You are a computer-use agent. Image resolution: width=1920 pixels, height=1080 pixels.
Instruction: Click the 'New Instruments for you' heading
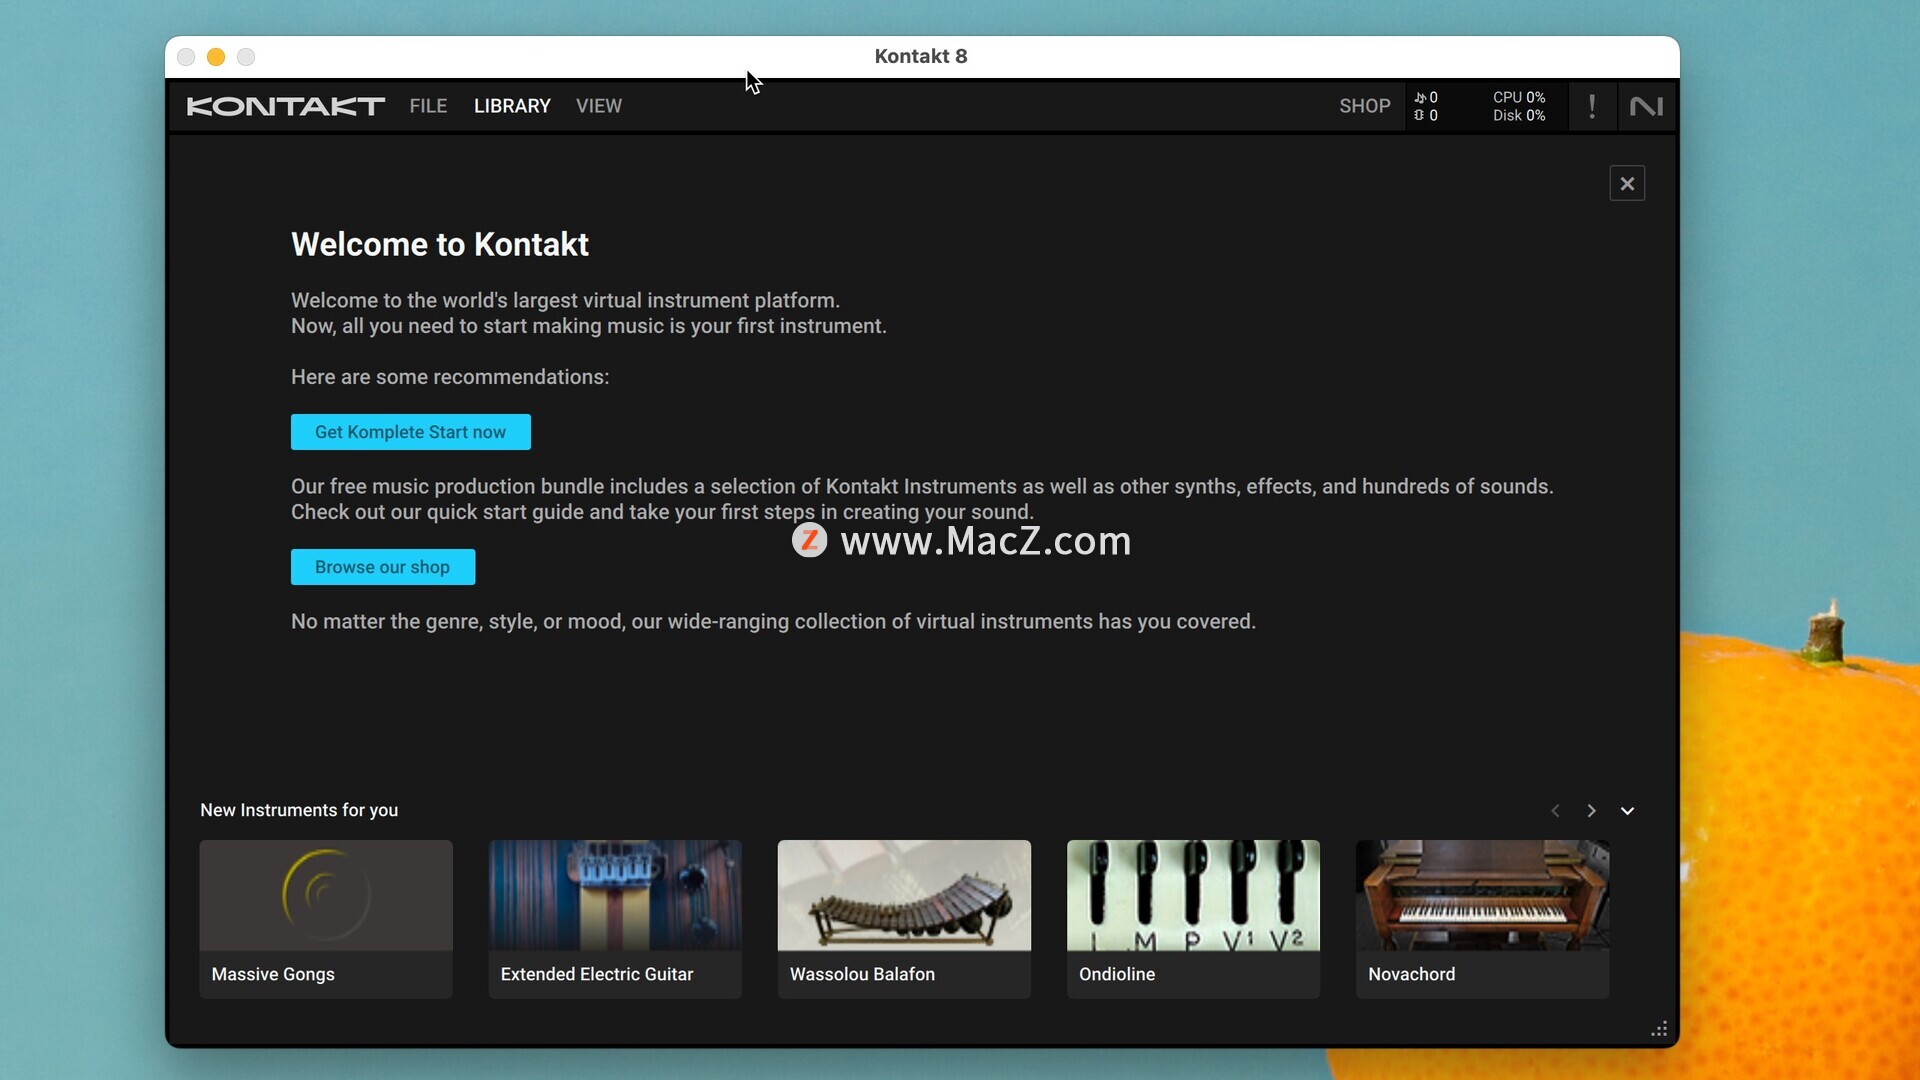[299, 810]
